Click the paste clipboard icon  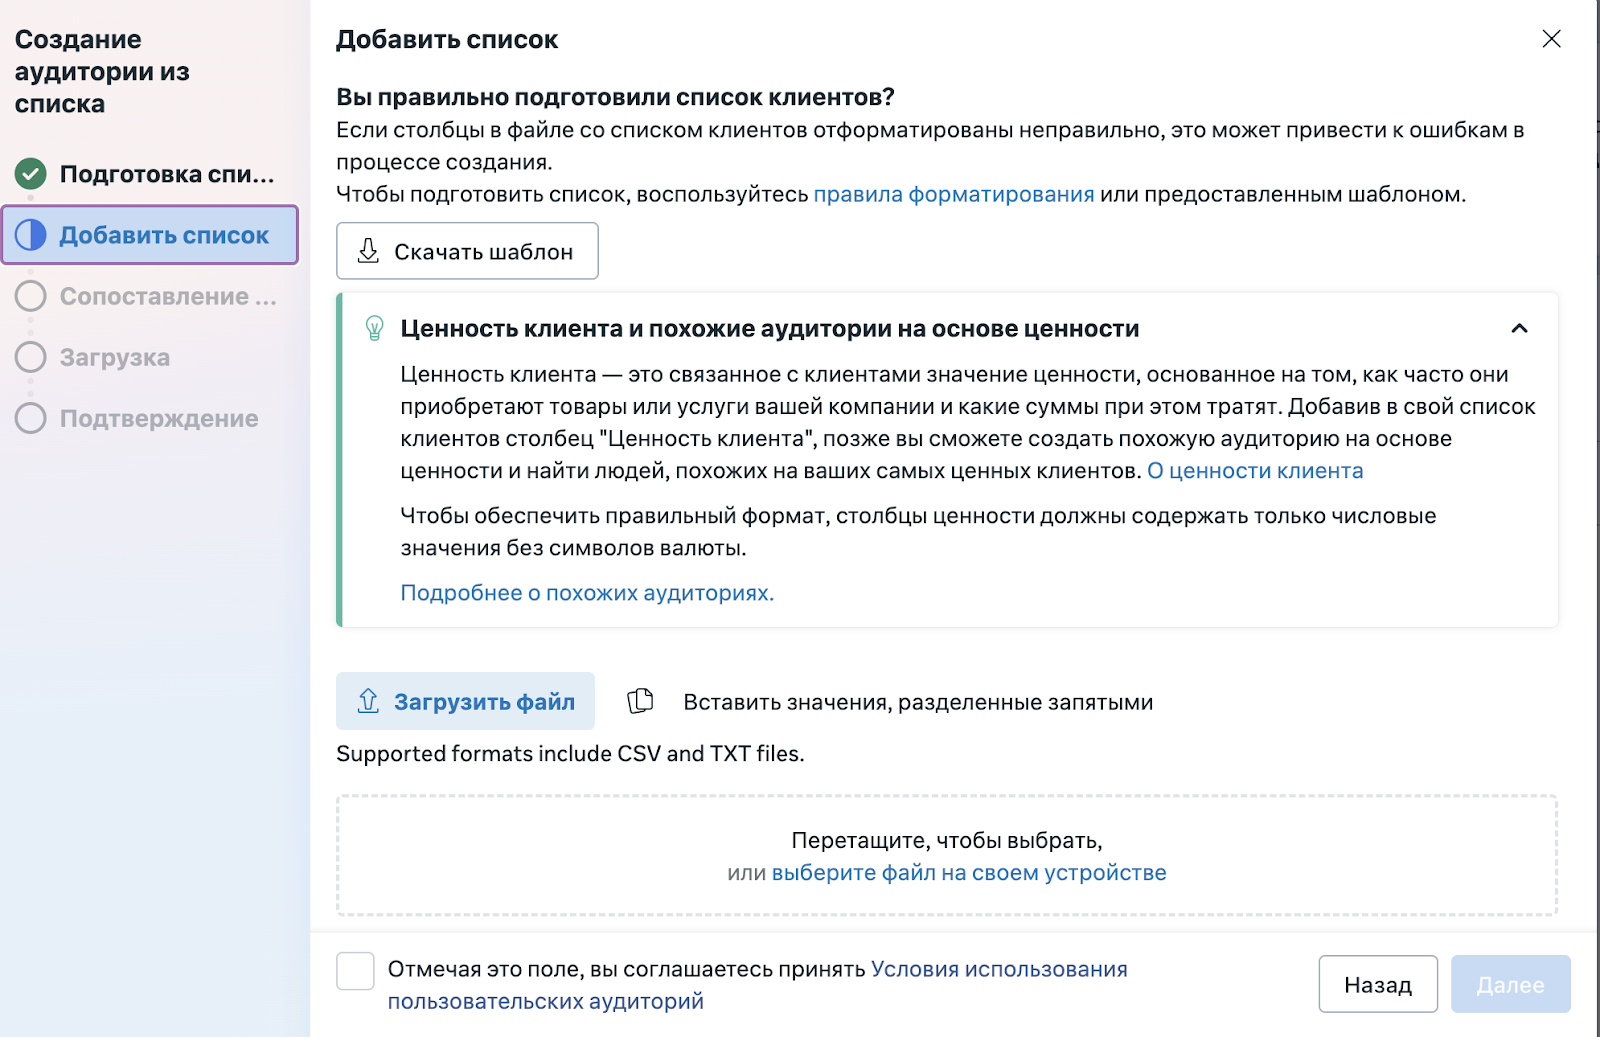pos(640,701)
